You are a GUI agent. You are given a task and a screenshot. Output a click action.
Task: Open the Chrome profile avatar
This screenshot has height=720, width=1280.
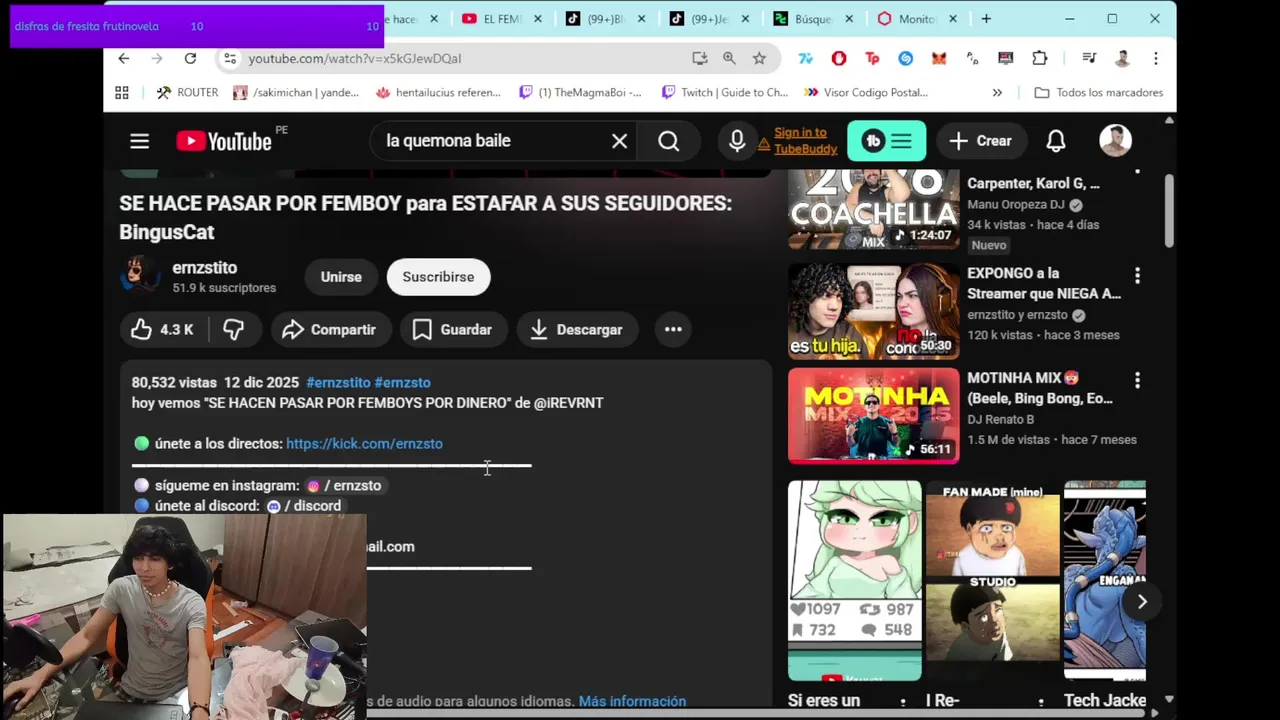pos(1122,58)
